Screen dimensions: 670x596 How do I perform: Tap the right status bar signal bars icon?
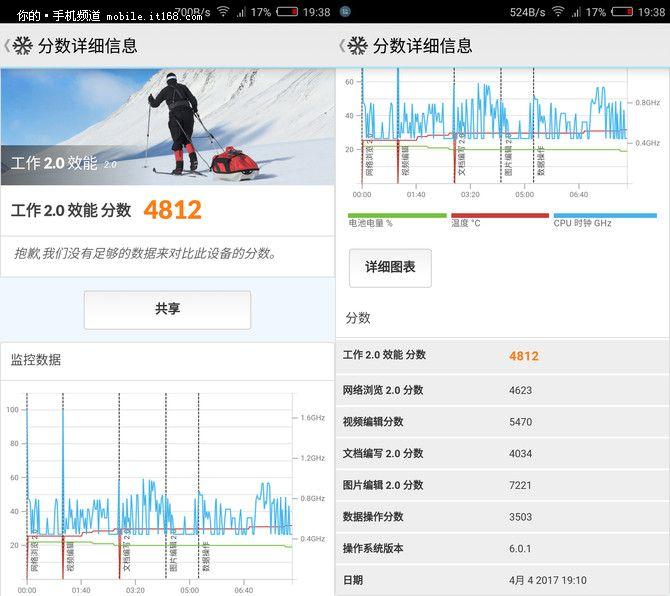pyautogui.click(x=576, y=12)
